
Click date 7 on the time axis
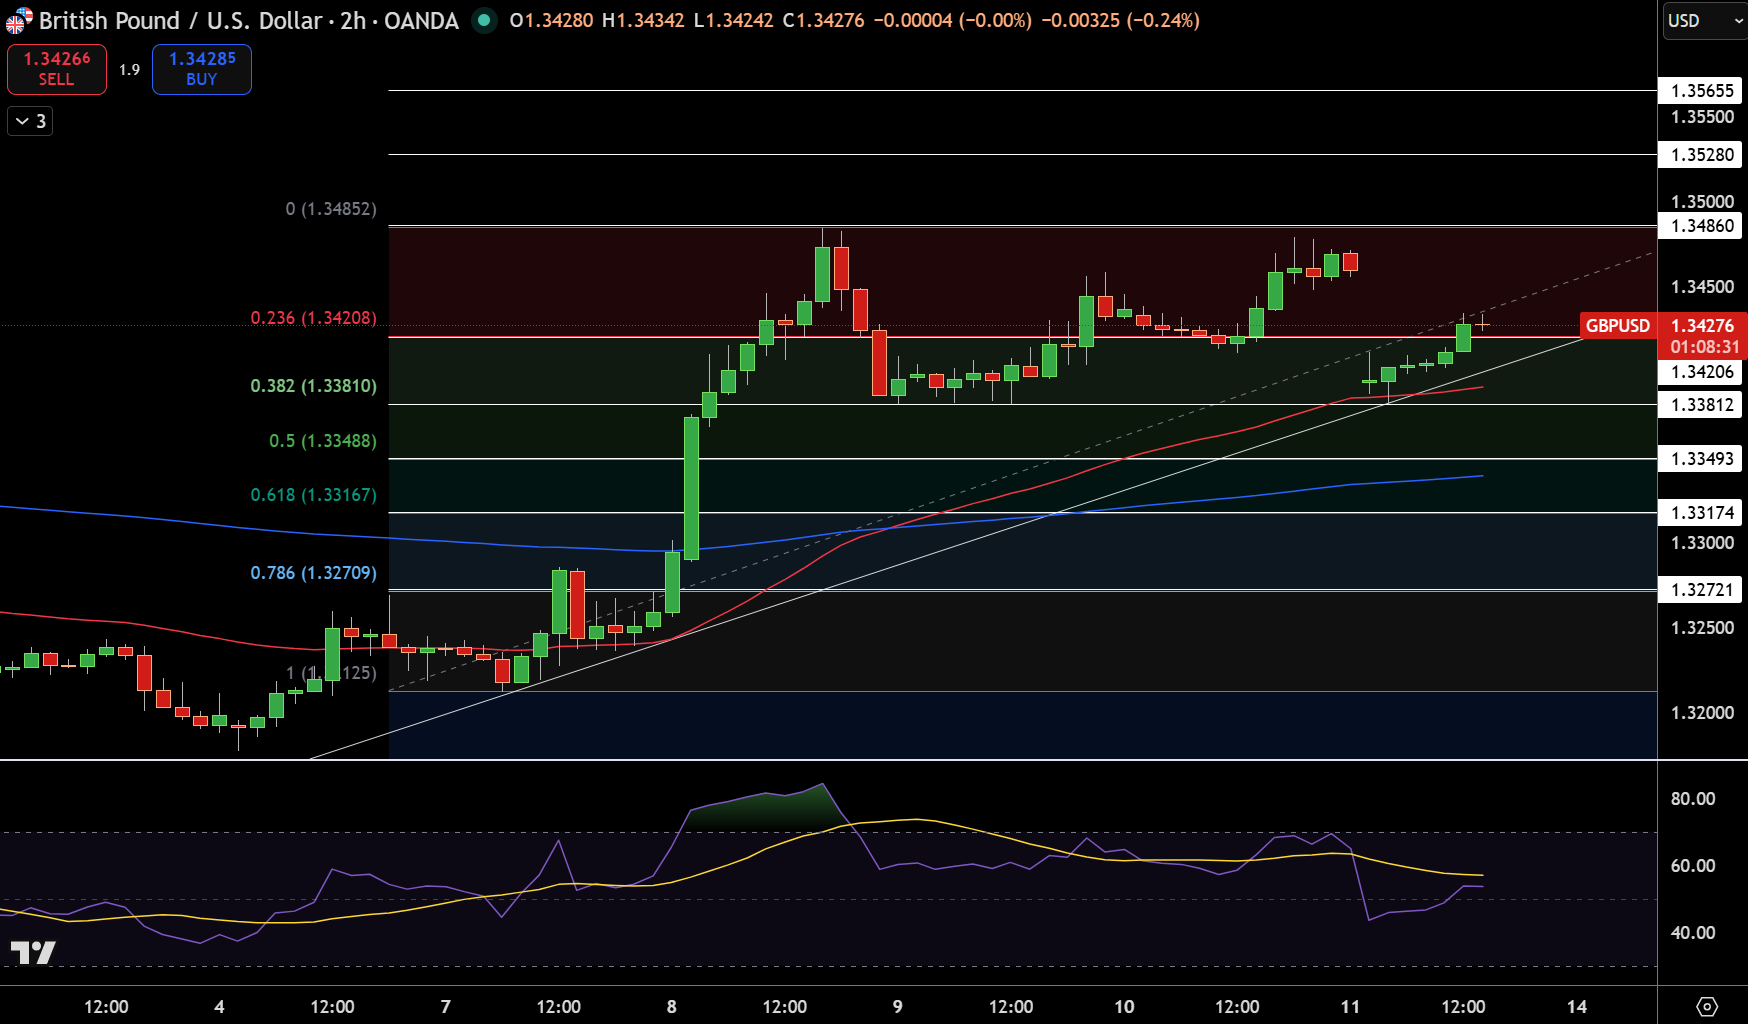click(446, 1007)
